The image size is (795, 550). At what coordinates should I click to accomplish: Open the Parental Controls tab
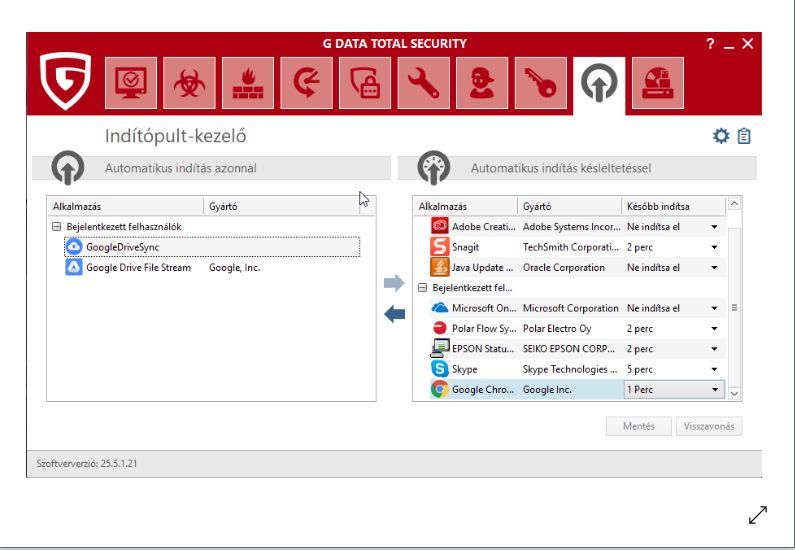482,83
